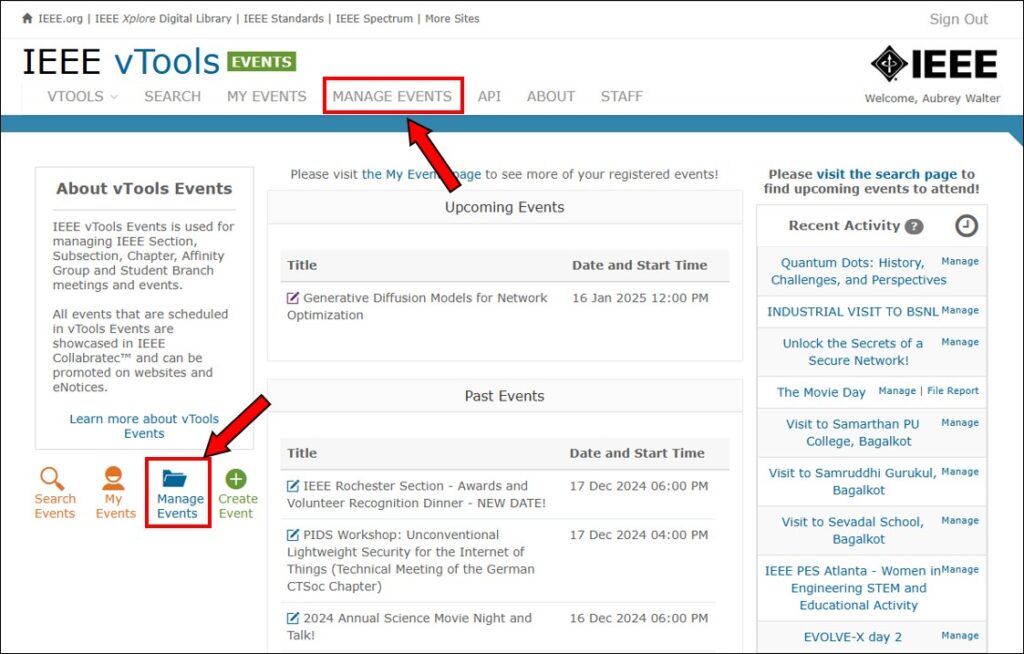Open the IEEE Standards link
This screenshot has width=1024, height=654.
click(283, 19)
